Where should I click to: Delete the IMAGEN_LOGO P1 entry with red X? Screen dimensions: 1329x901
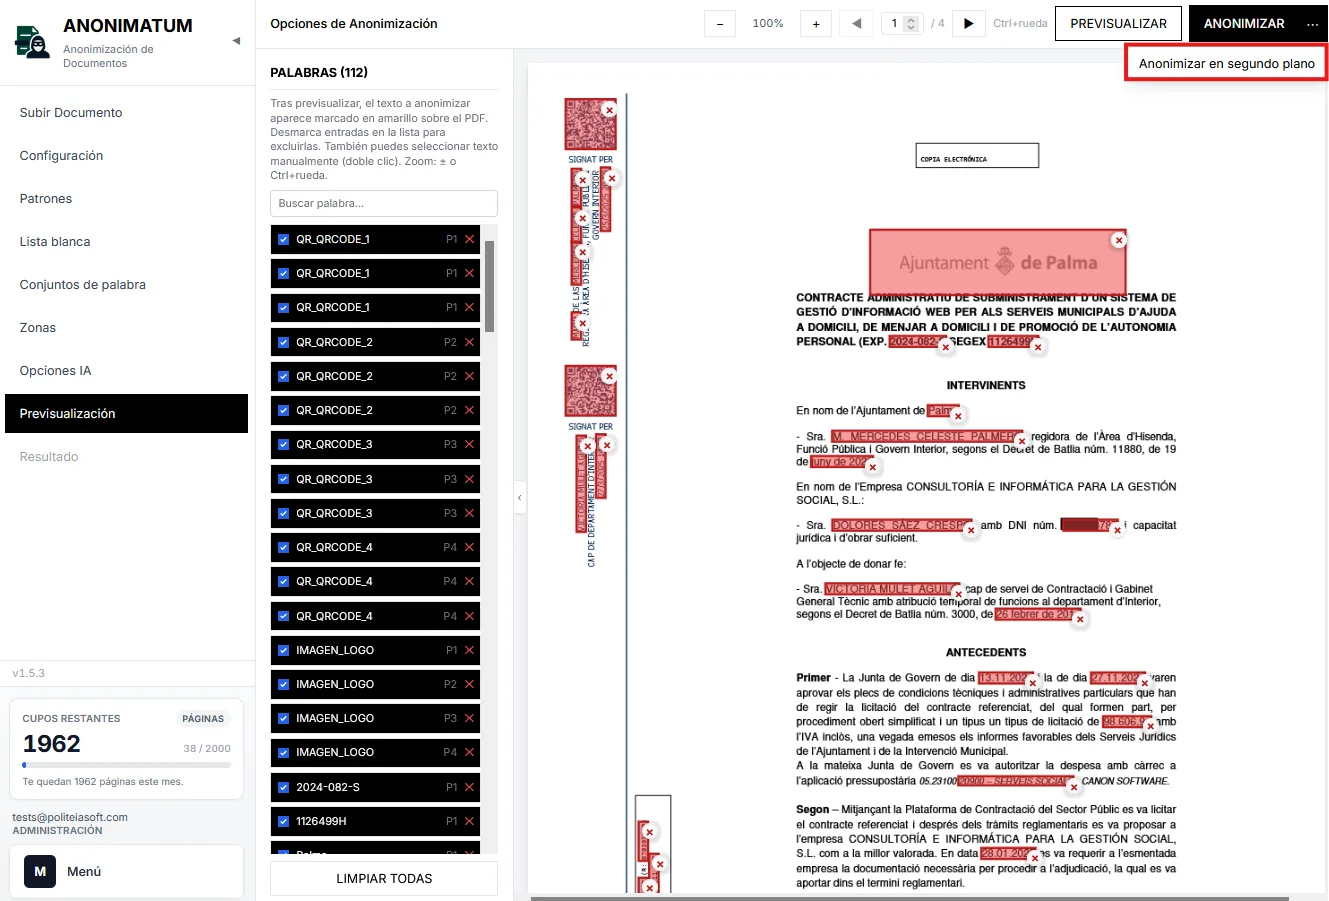tap(469, 650)
